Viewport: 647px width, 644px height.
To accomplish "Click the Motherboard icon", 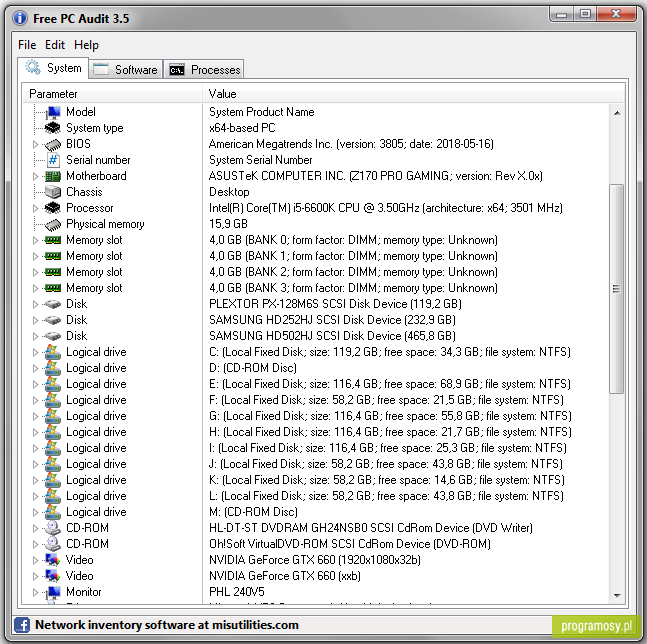I will (x=53, y=176).
